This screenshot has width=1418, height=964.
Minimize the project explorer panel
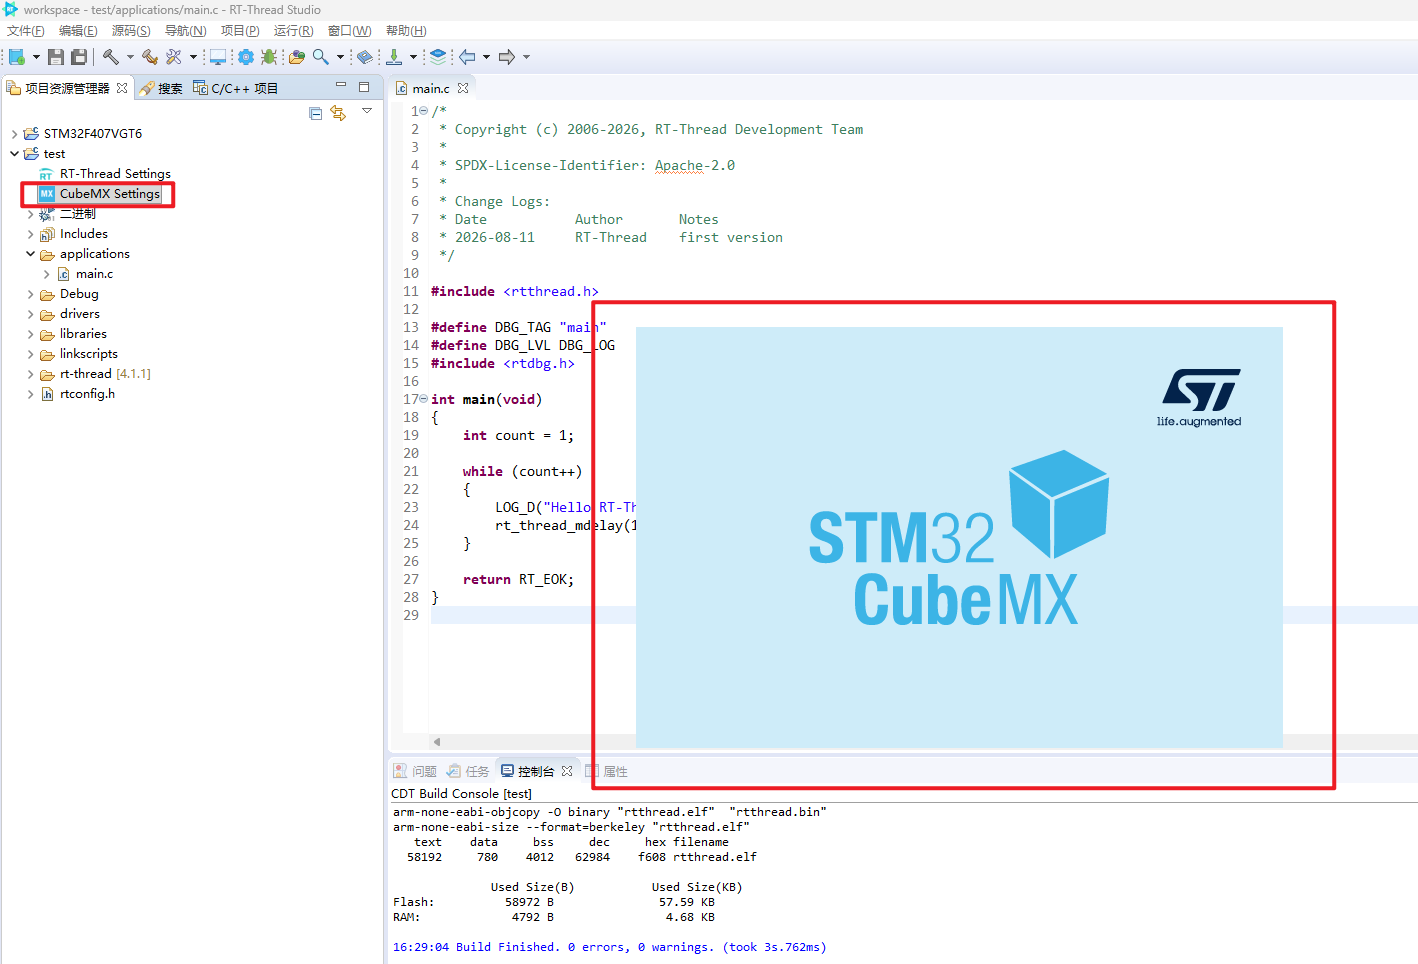click(341, 86)
